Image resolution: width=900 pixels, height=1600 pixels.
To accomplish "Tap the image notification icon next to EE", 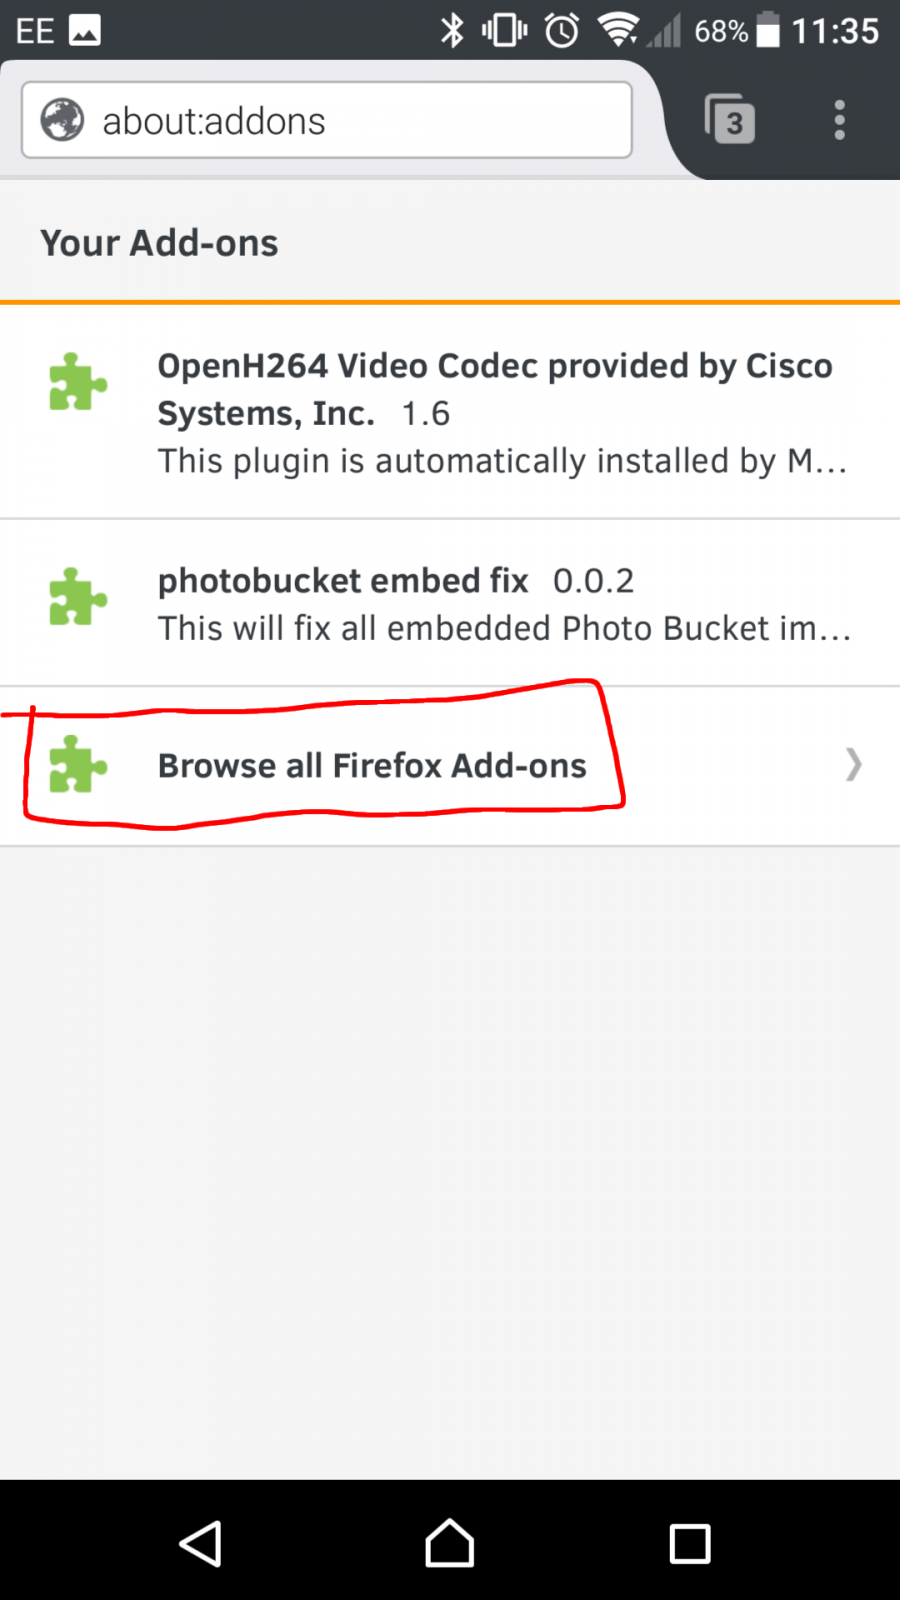I will tap(85, 31).
